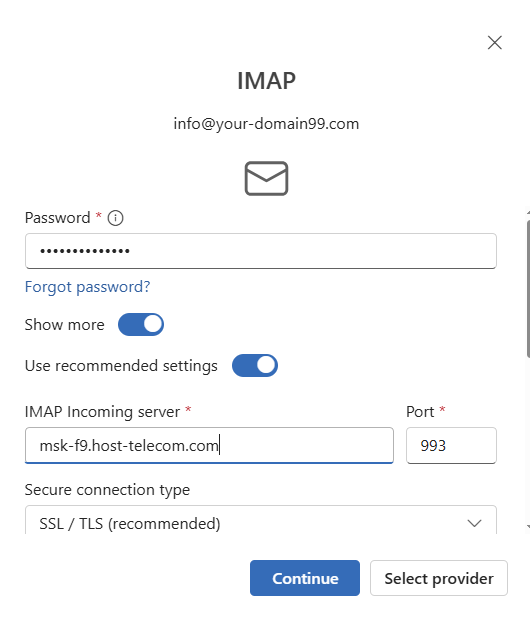Click the dropdown chevron arrow
The height and width of the screenshot is (622, 530).
(x=474, y=523)
